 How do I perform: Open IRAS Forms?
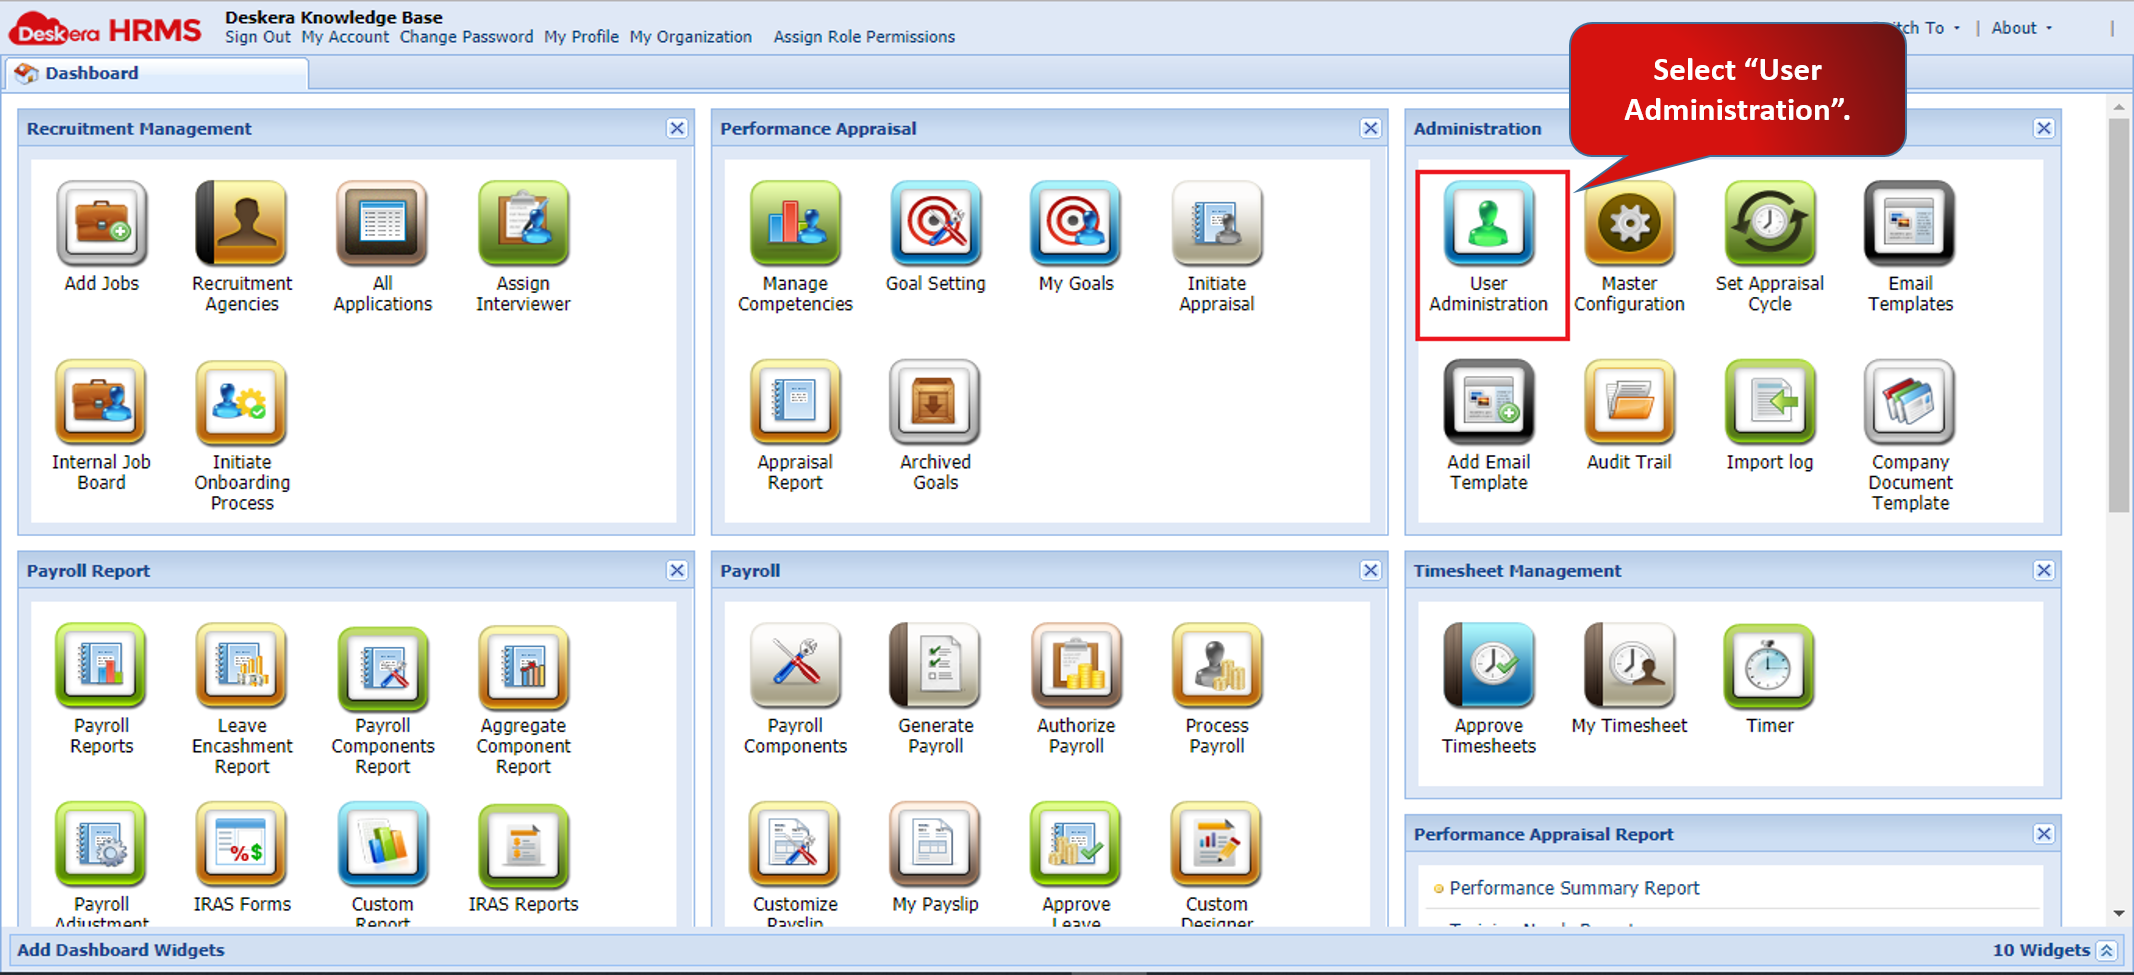[241, 844]
